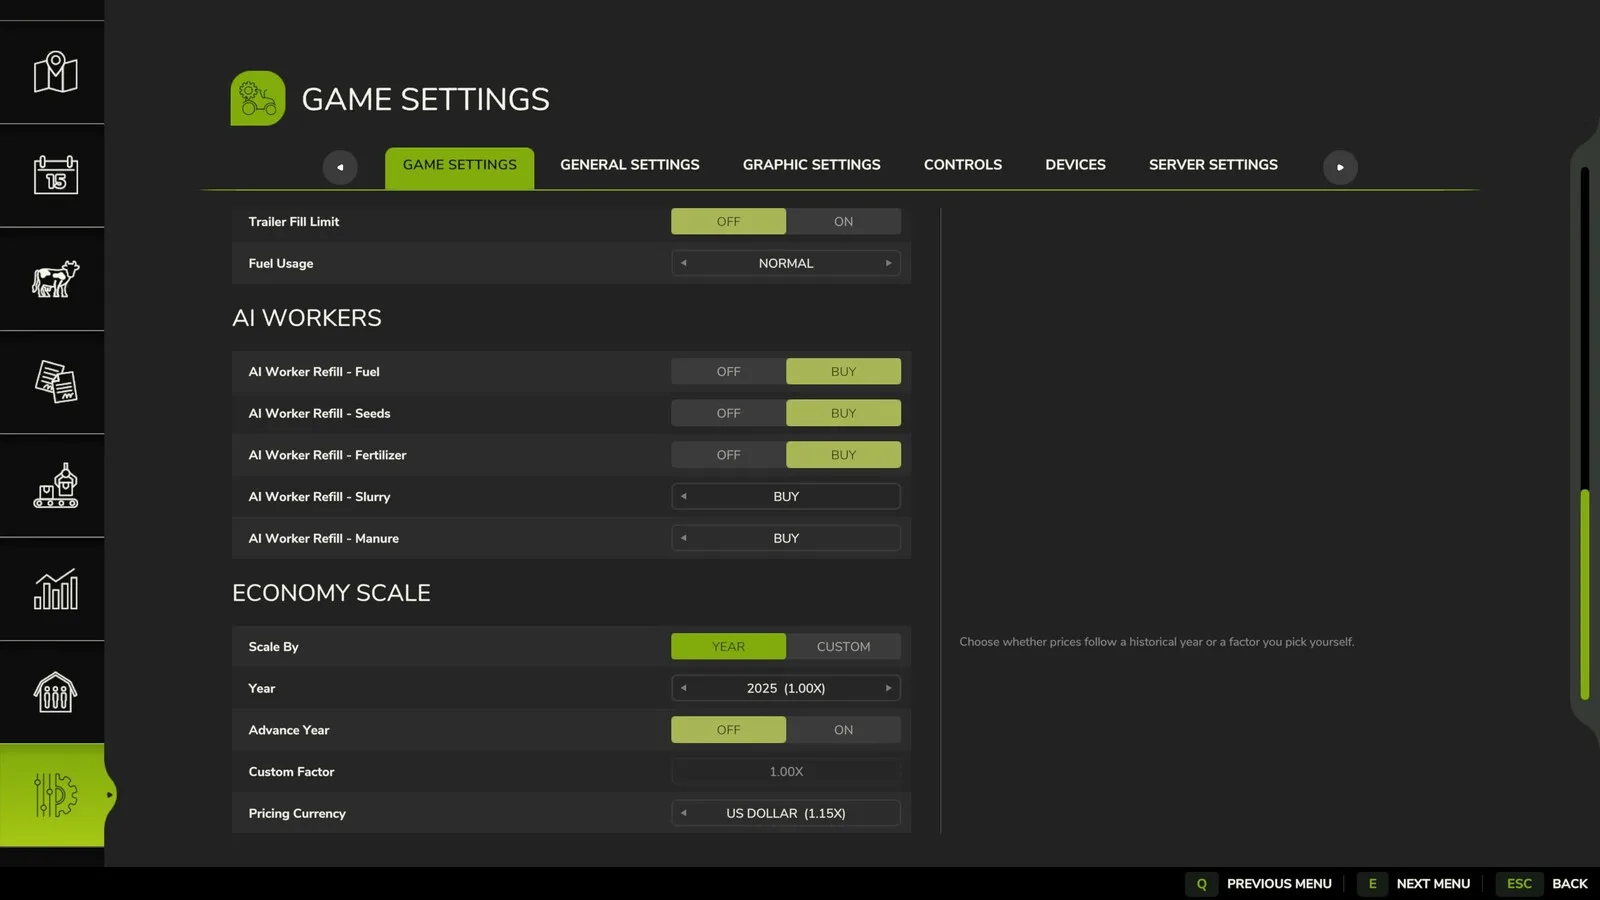This screenshot has height=900, width=1600.
Task: Open the production chains factory icon
Action: 55,486
